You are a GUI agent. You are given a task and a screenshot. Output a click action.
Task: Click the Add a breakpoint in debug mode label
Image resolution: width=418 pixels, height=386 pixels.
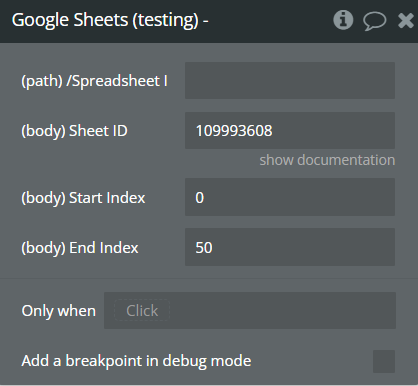pyautogui.click(x=136, y=361)
